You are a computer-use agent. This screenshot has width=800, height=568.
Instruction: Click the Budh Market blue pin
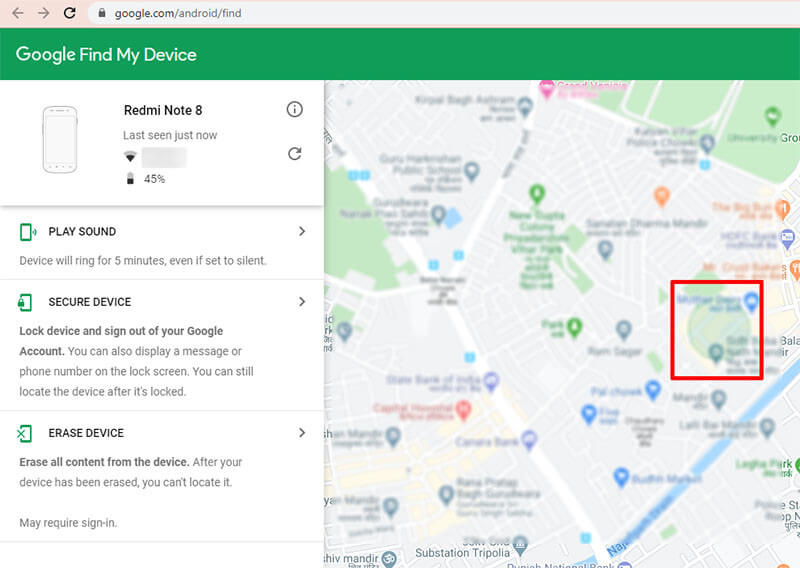tap(620, 477)
